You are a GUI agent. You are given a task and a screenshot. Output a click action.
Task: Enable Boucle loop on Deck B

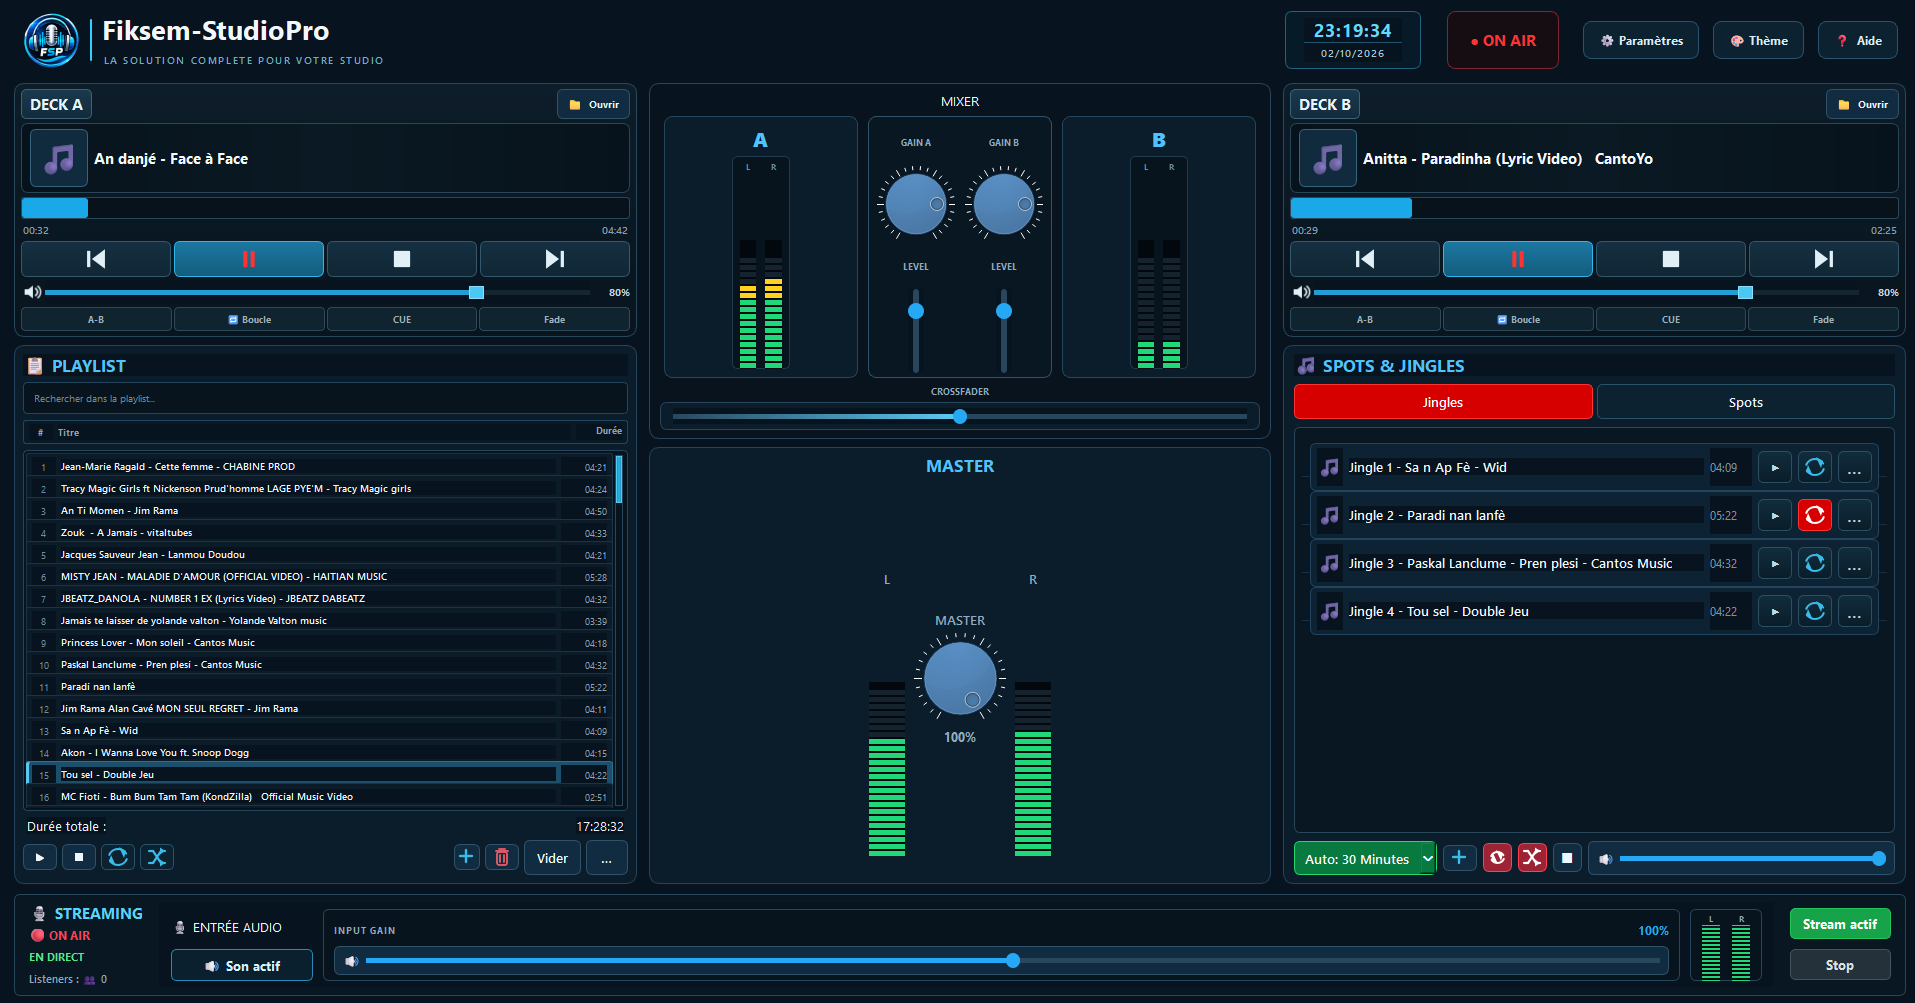point(1518,320)
